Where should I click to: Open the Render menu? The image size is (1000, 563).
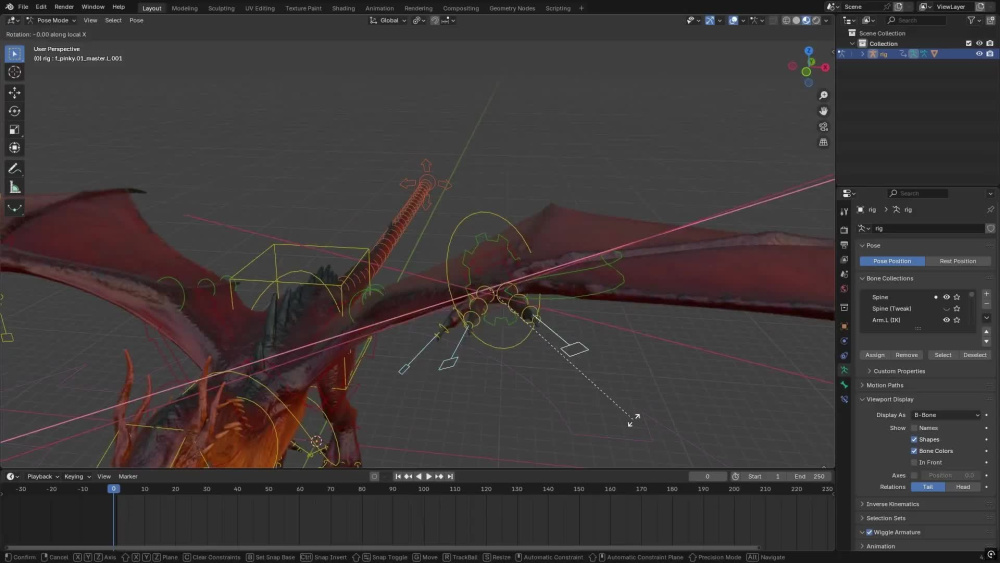click(64, 7)
